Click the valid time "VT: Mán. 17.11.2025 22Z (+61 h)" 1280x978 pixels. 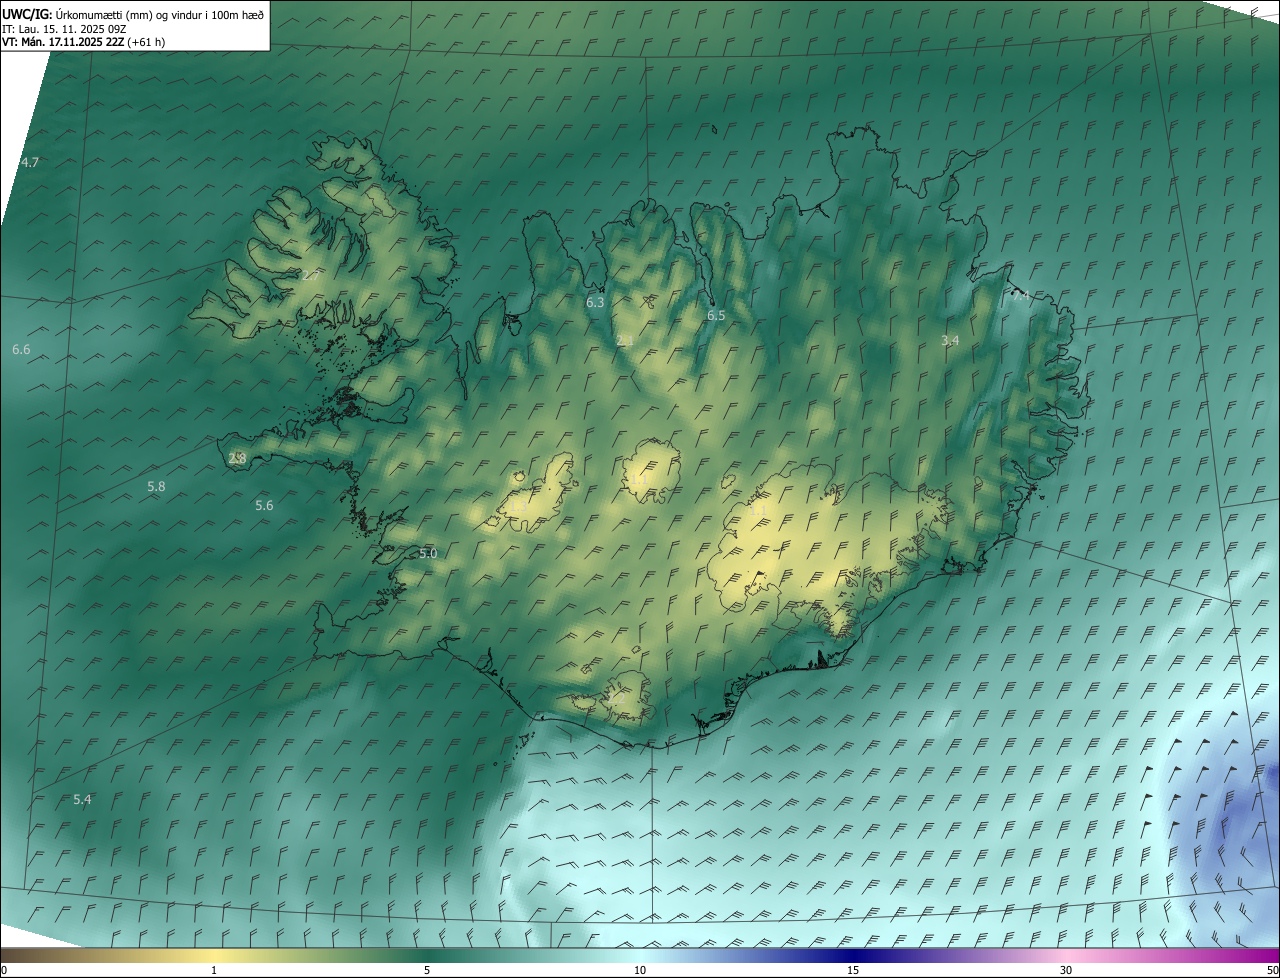84,42
